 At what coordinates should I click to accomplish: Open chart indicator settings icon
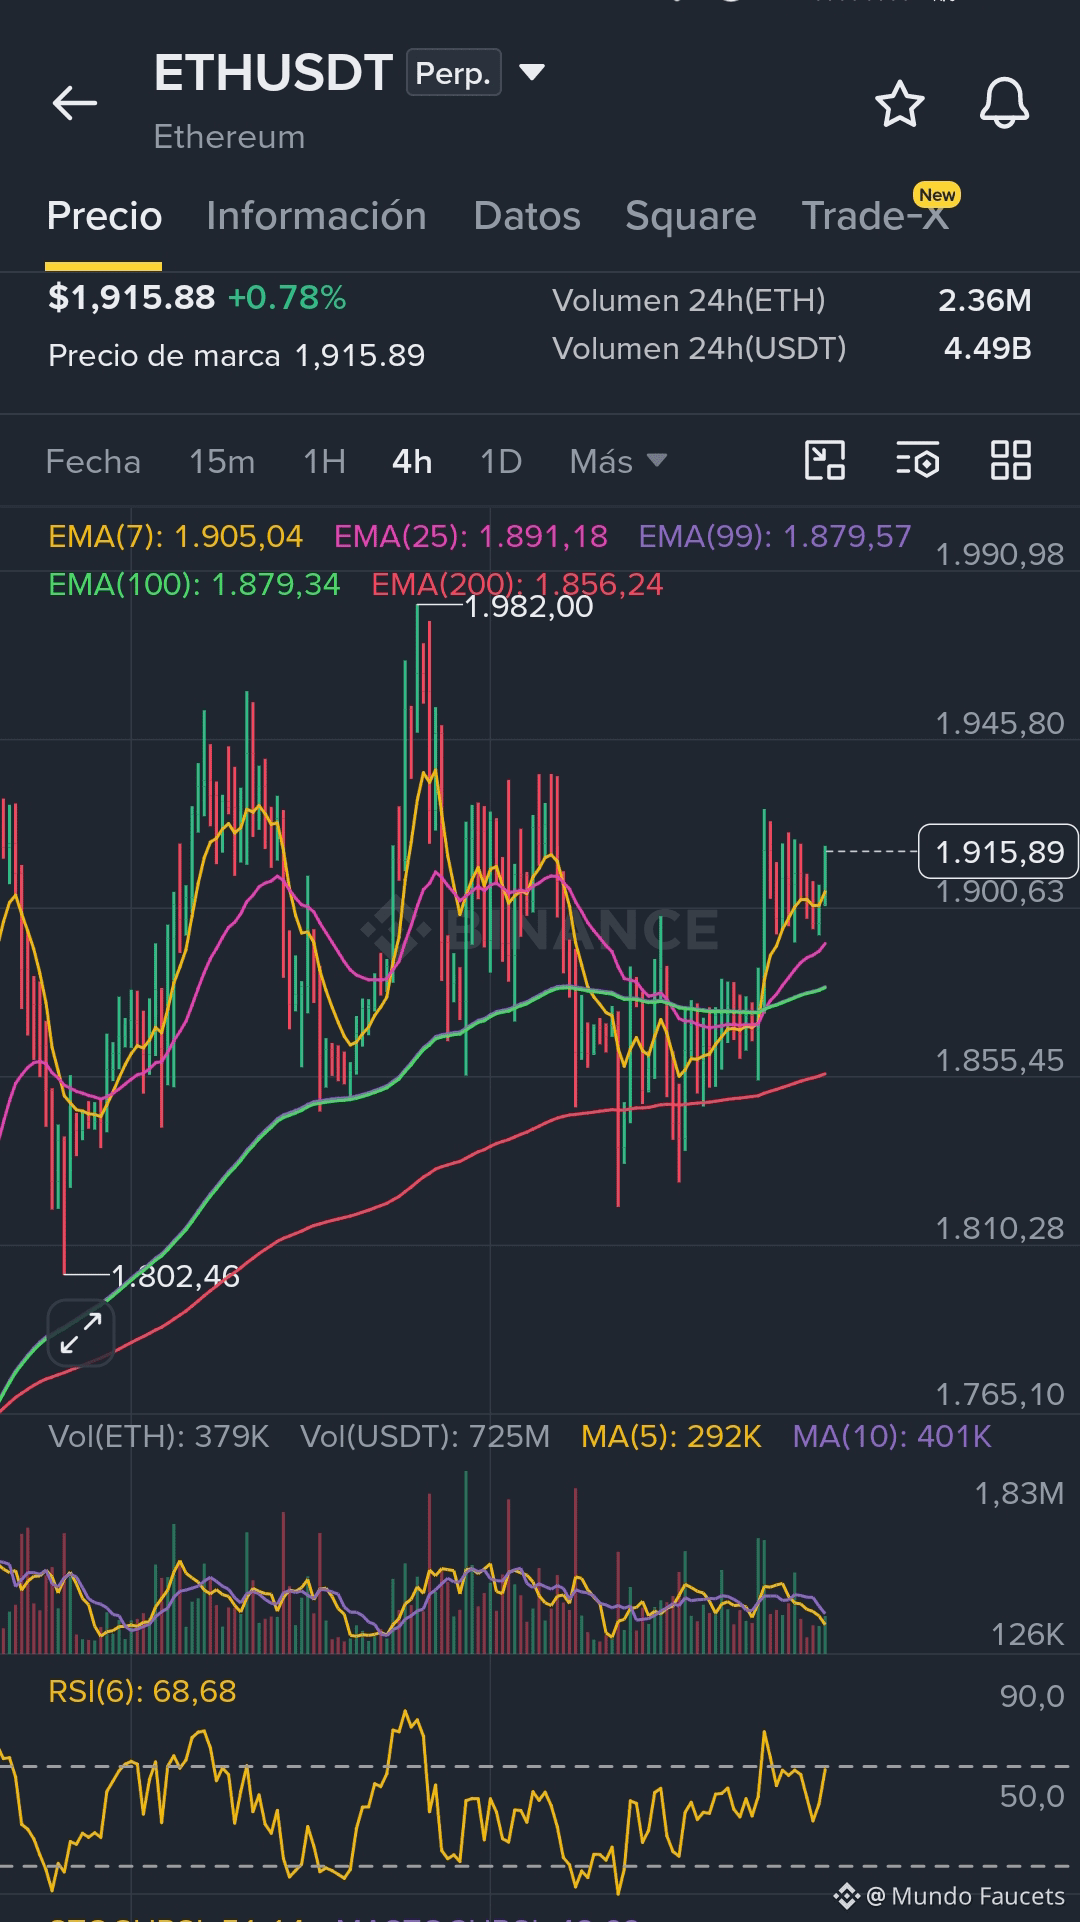917,460
